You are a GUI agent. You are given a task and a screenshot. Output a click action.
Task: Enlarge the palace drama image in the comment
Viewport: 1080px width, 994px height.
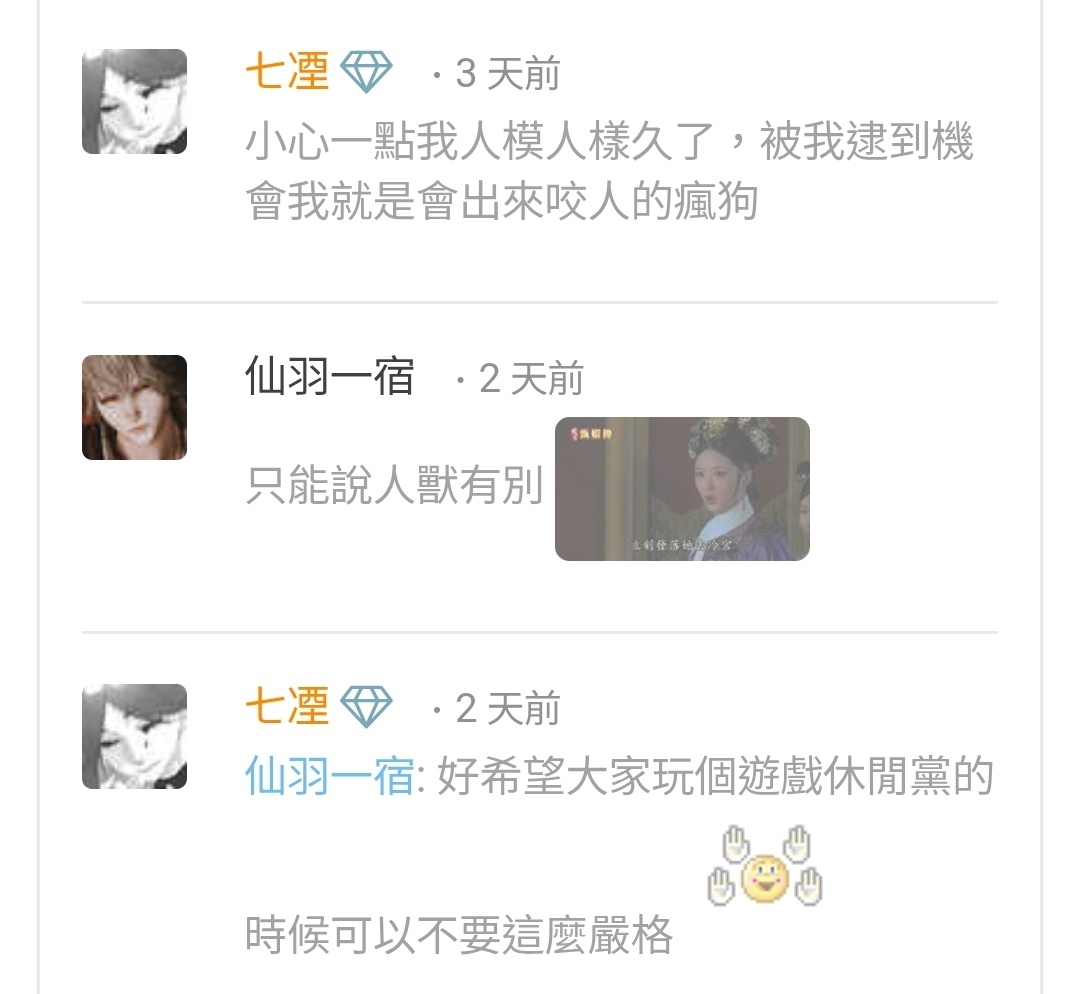(x=682, y=488)
